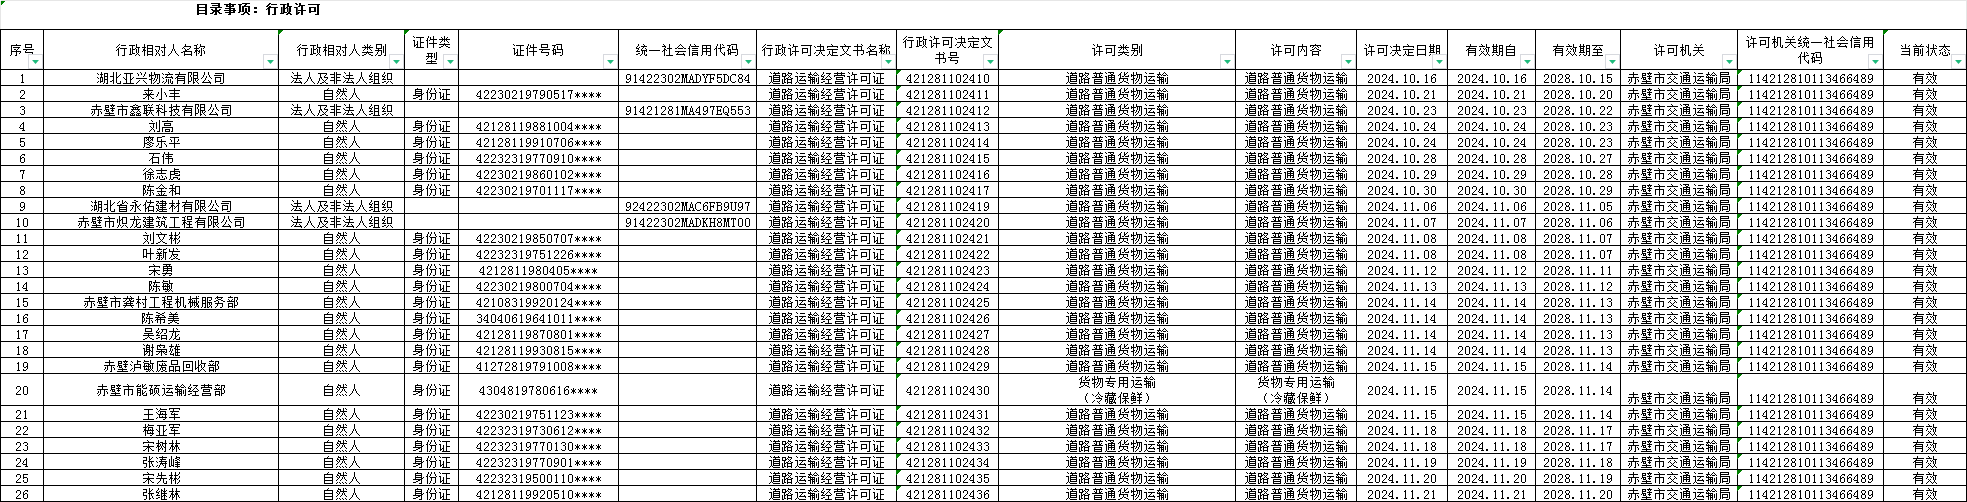Click the name cell 刘文彬
This screenshot has width=1967, height=502.
161,238
